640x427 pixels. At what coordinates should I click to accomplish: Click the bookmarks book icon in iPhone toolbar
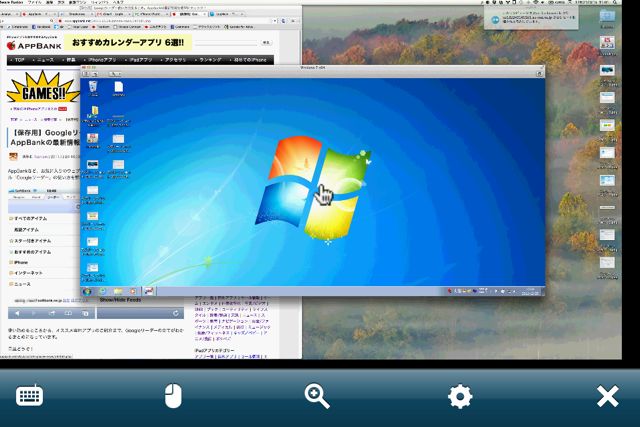point(69,313)
